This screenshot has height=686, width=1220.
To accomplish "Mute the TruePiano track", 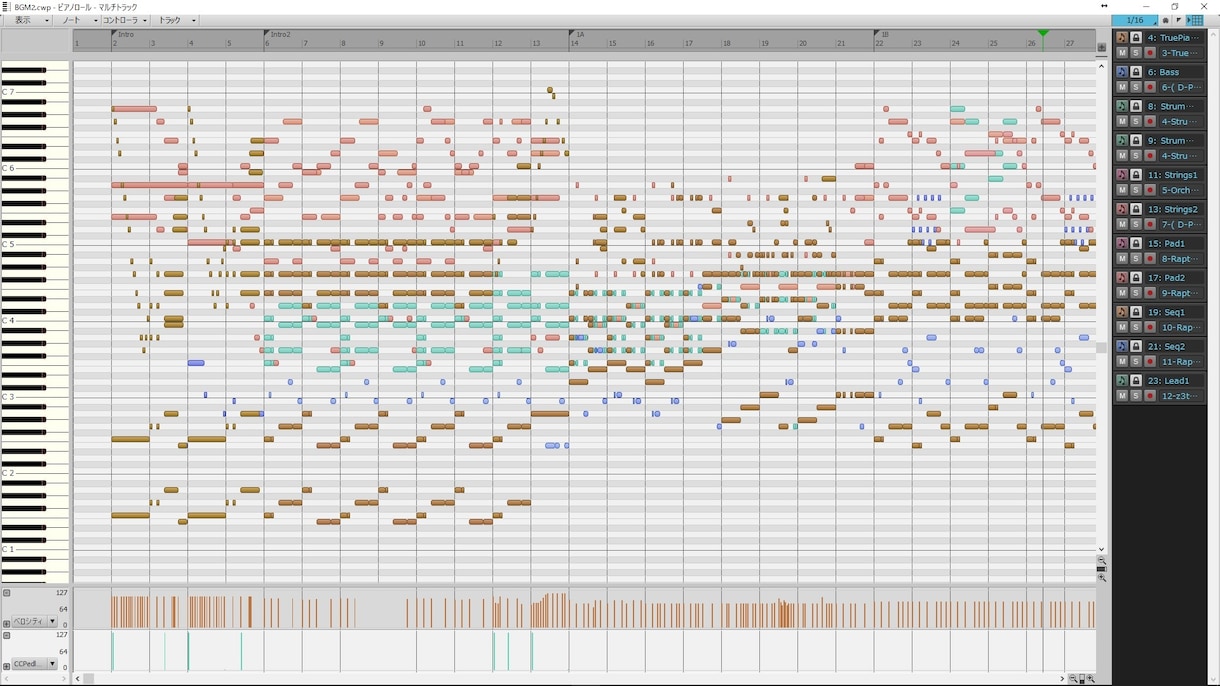I will click(x=1122, y=53).
